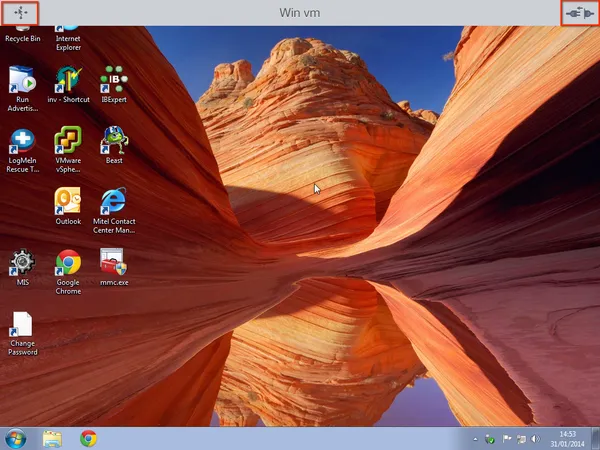The height and width of the screenshot is (450, 600).
Task: Select the Recycle Bin desktop icon
Action: point(23,34)
